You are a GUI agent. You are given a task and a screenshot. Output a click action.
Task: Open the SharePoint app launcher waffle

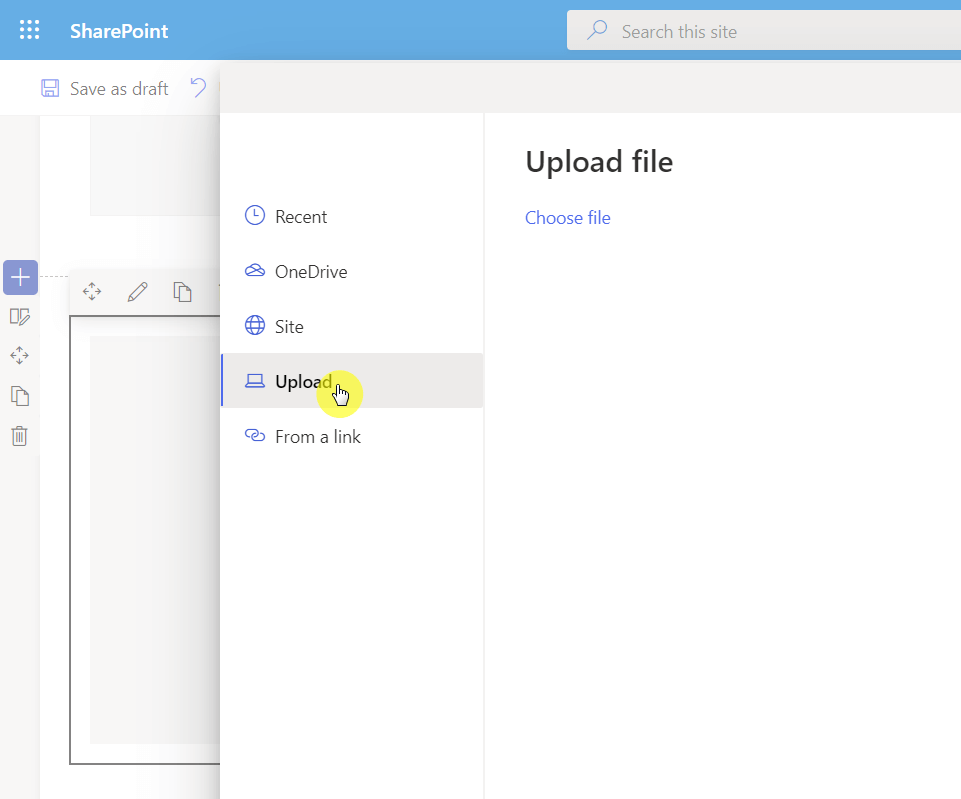29,30
